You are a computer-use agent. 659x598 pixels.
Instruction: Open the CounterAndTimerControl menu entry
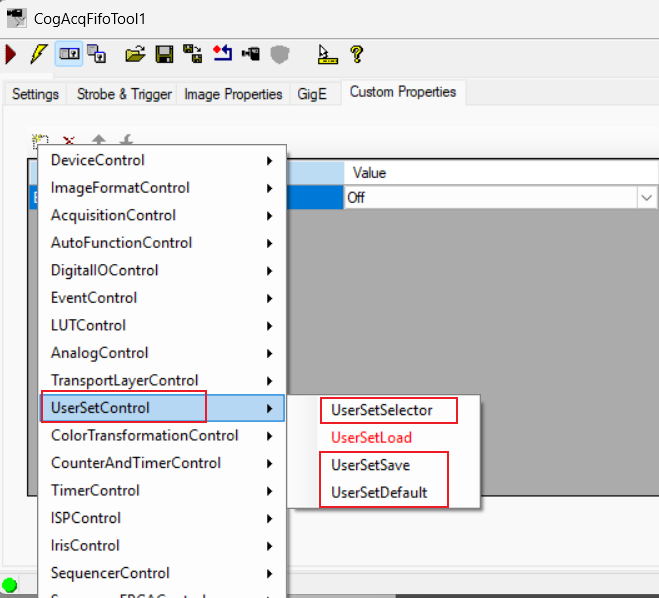point(162,463)
